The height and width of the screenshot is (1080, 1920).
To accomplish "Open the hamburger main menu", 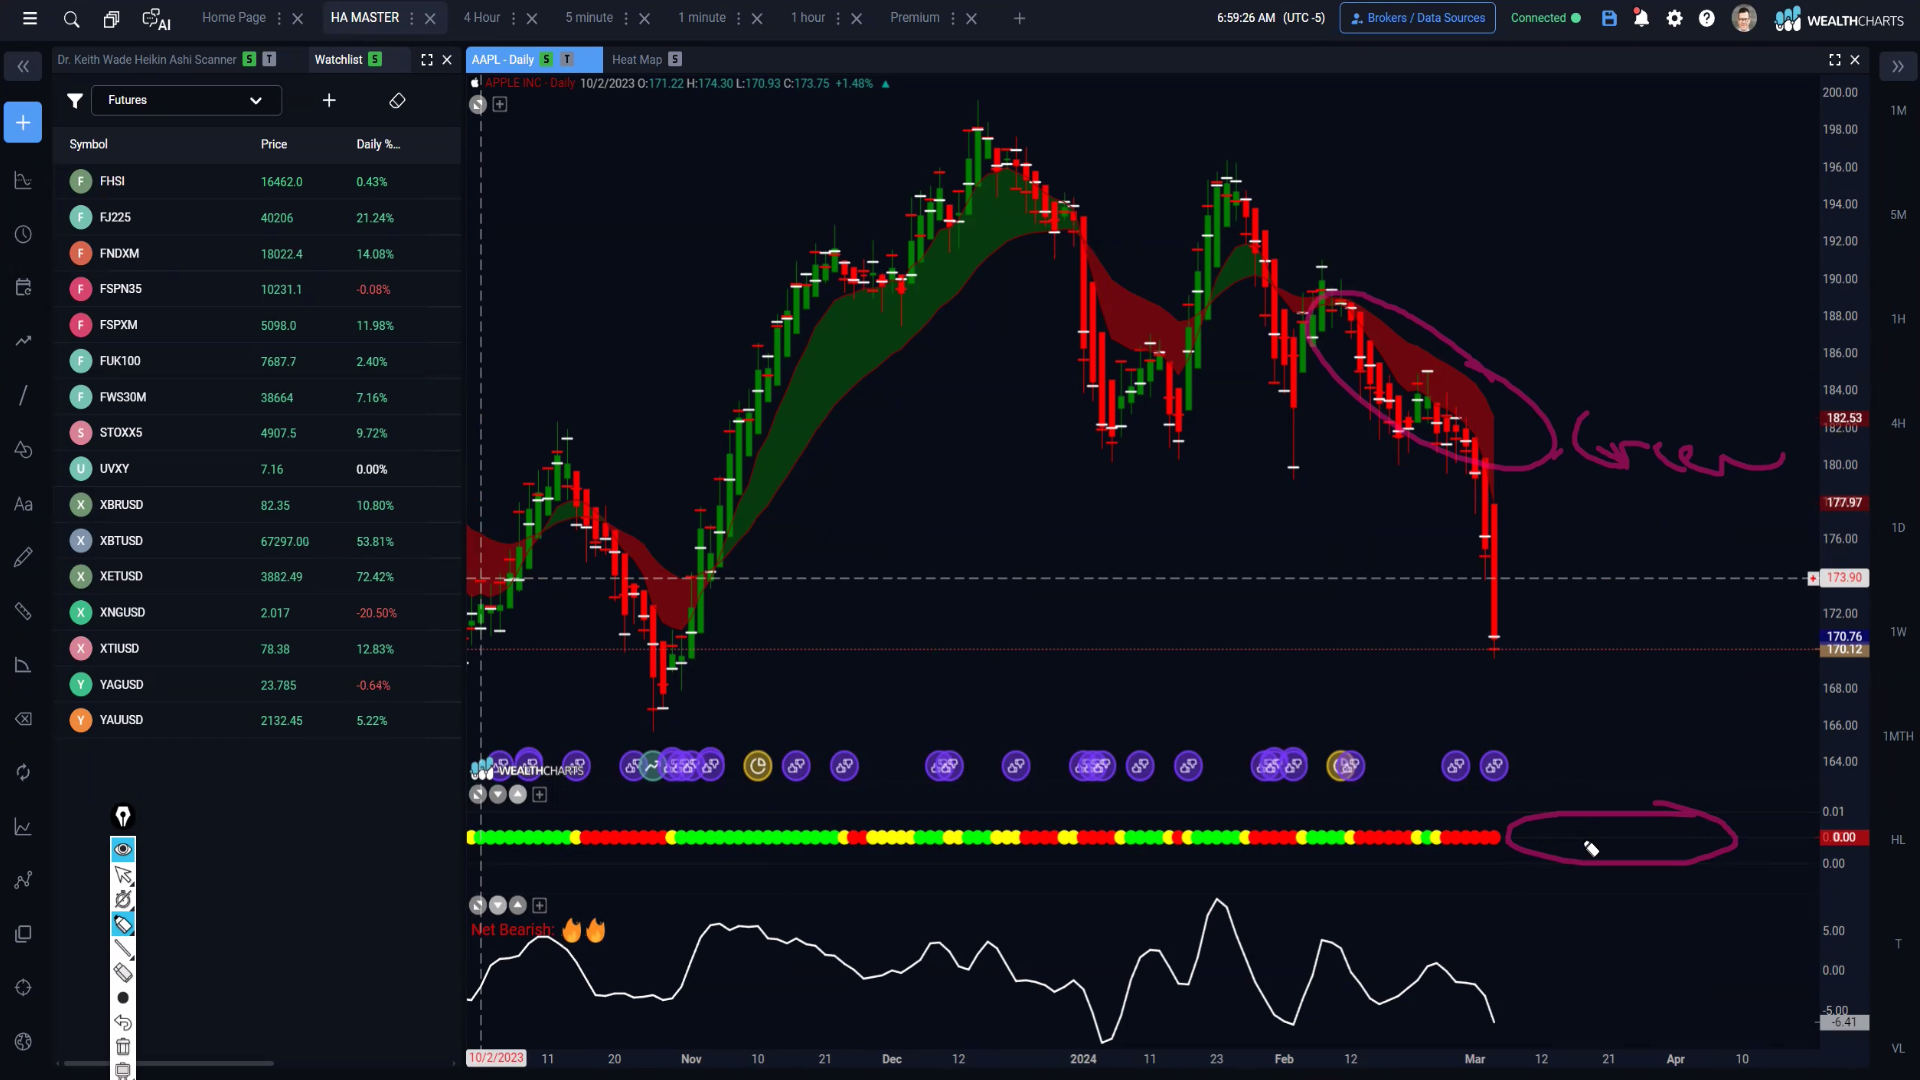I will click(x=30, y=18).
